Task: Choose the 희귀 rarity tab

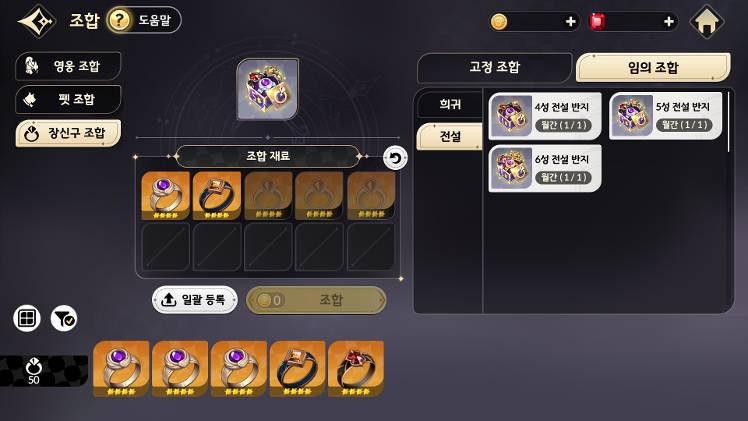Action: click(450, 104)
